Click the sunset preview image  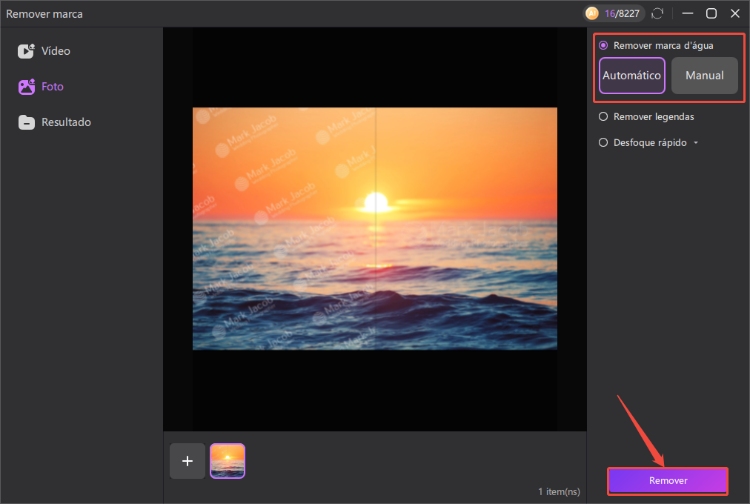coord(374,228)
